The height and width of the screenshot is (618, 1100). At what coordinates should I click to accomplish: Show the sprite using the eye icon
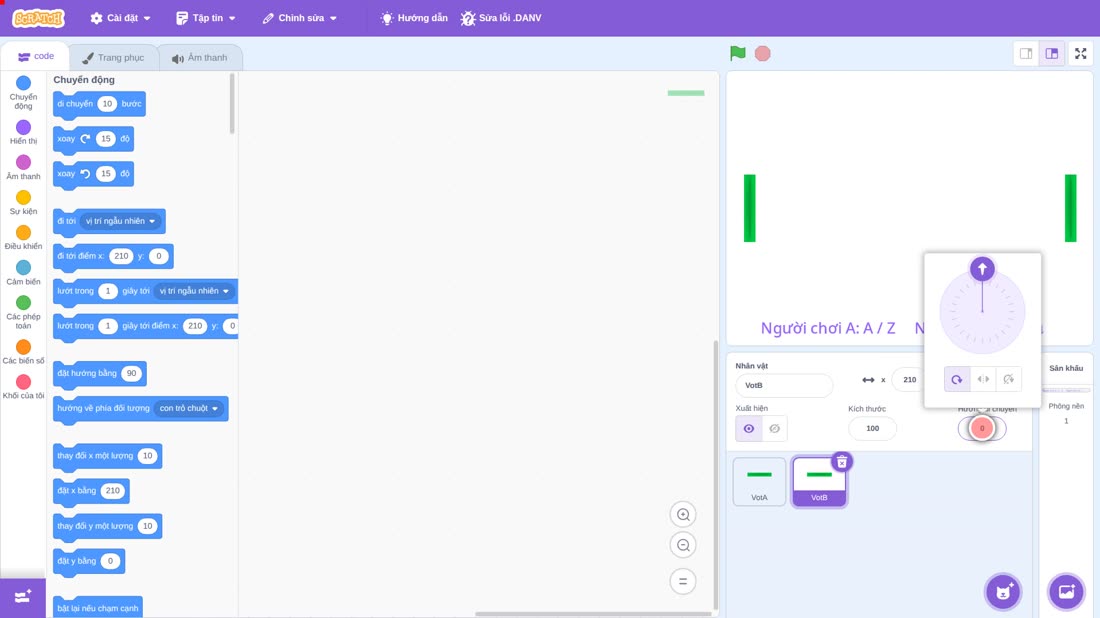[749, 429]
